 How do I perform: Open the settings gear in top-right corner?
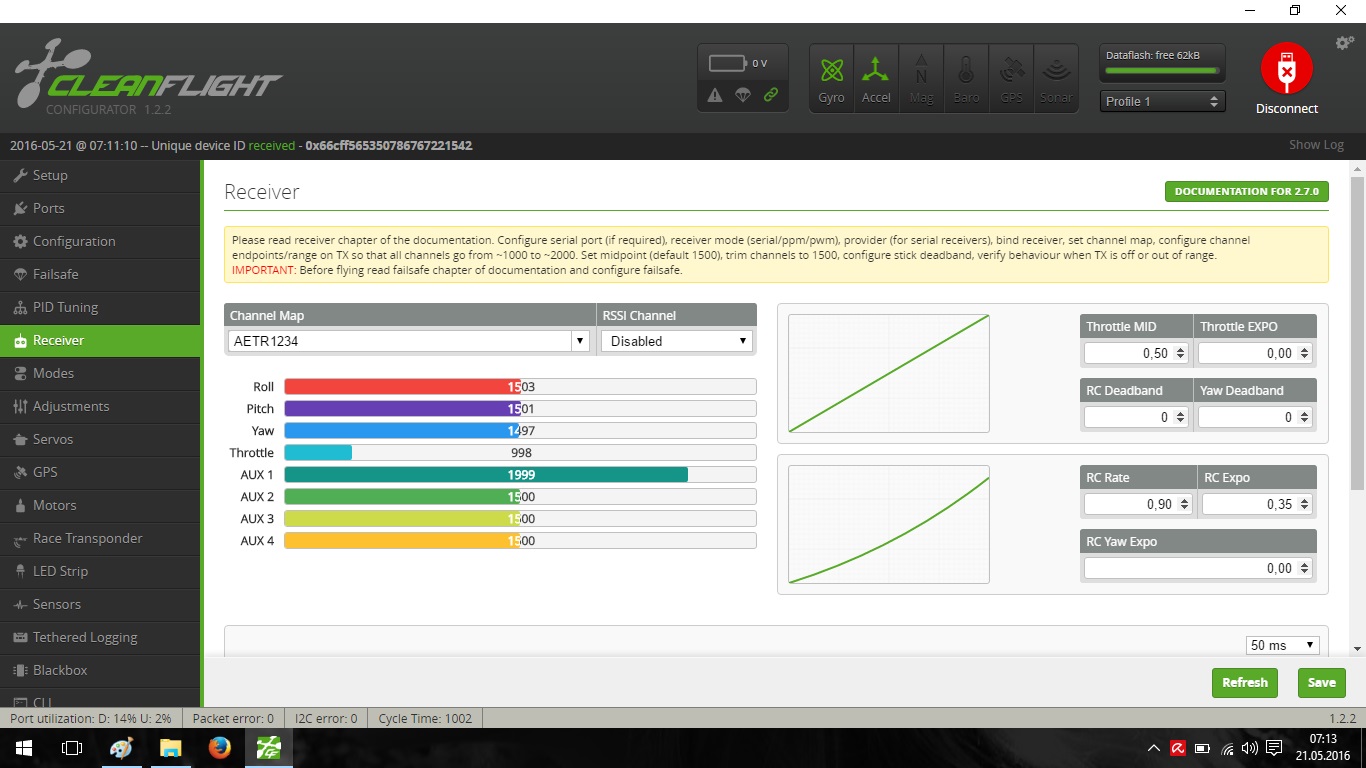point(1345,43)
